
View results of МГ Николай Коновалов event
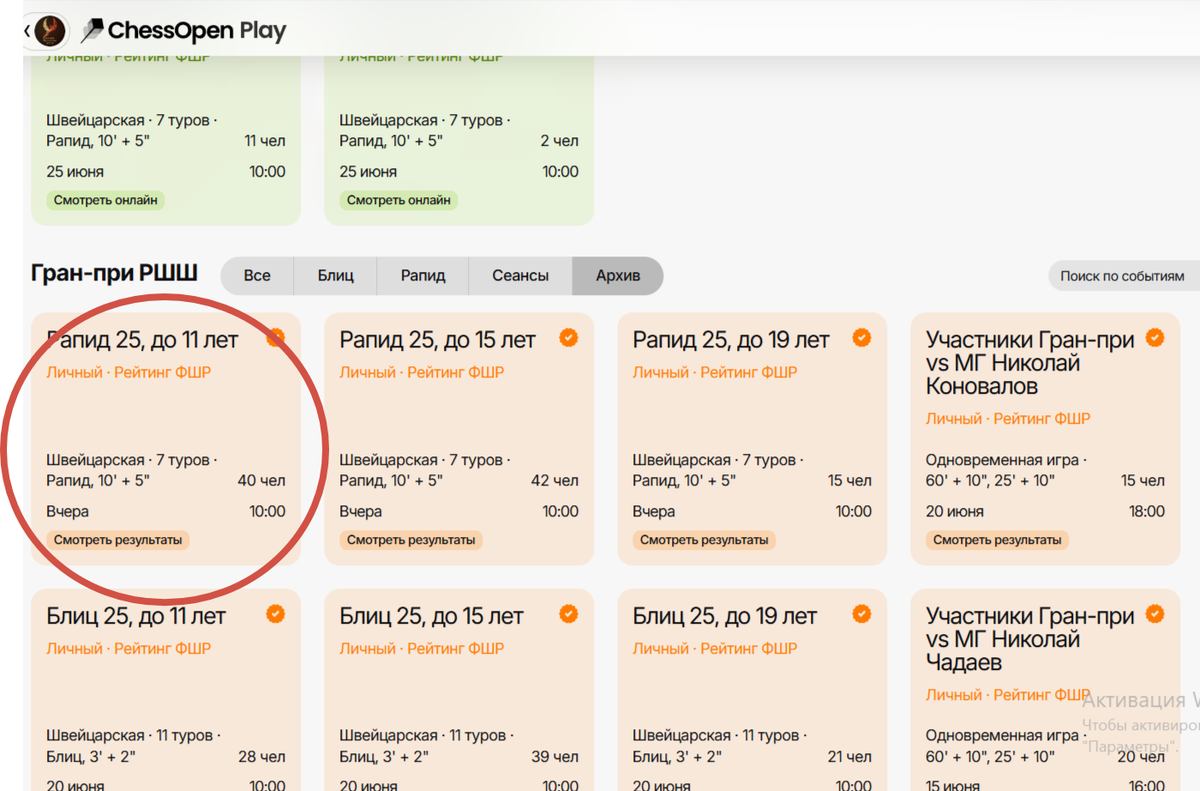click(x=997, y=540)
